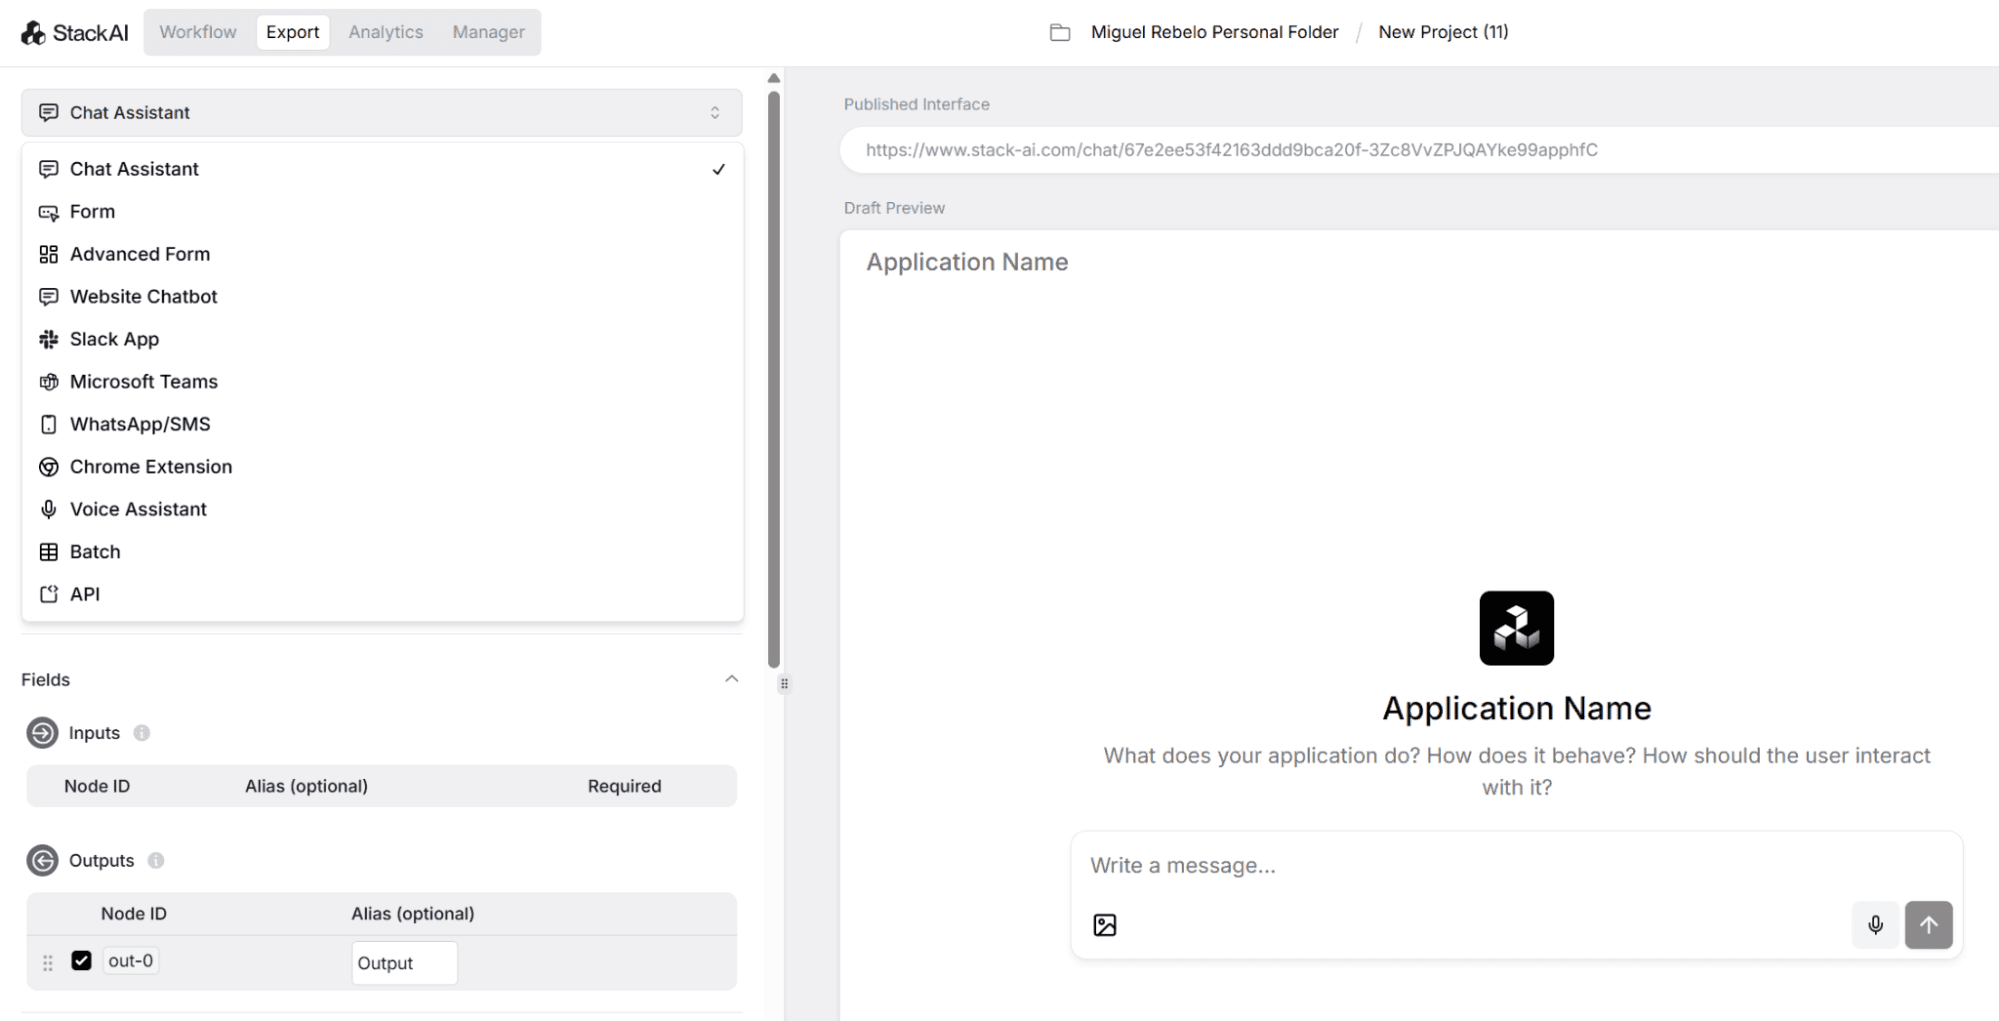Choose Chat Assistant from the list
The width and height of the screenshot is (1999, 1021).
click(x=382, y=169)
